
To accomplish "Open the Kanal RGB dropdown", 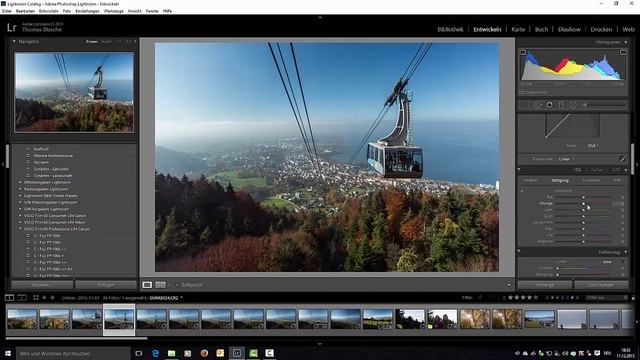I will click(x=593, y=146).
